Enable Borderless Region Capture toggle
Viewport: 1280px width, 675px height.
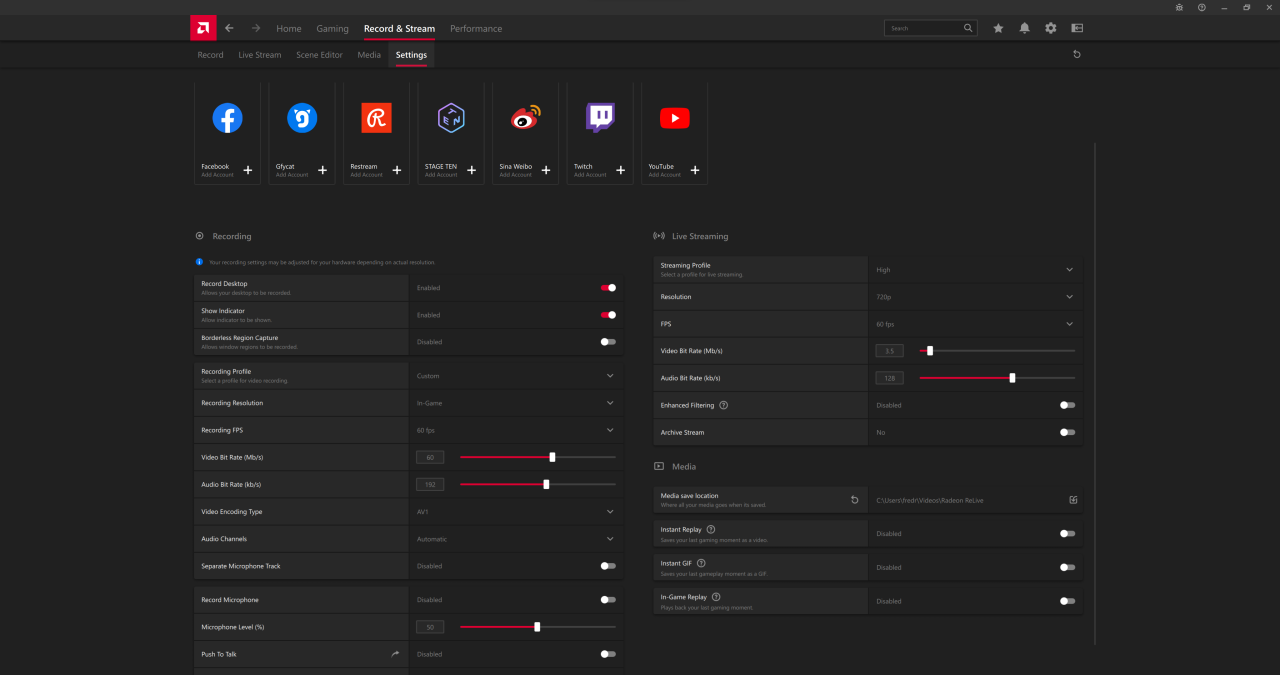click(608, 342)
